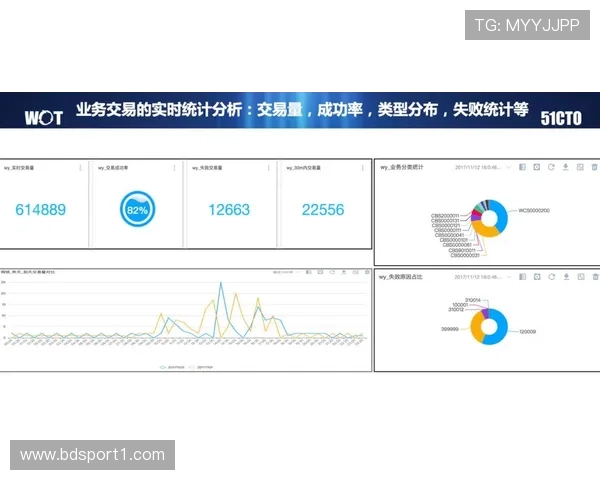Open time range dropdown in wy_业务分类统计 panel
The width and height of the screenshot is (600, 480).
coord(483,167)
